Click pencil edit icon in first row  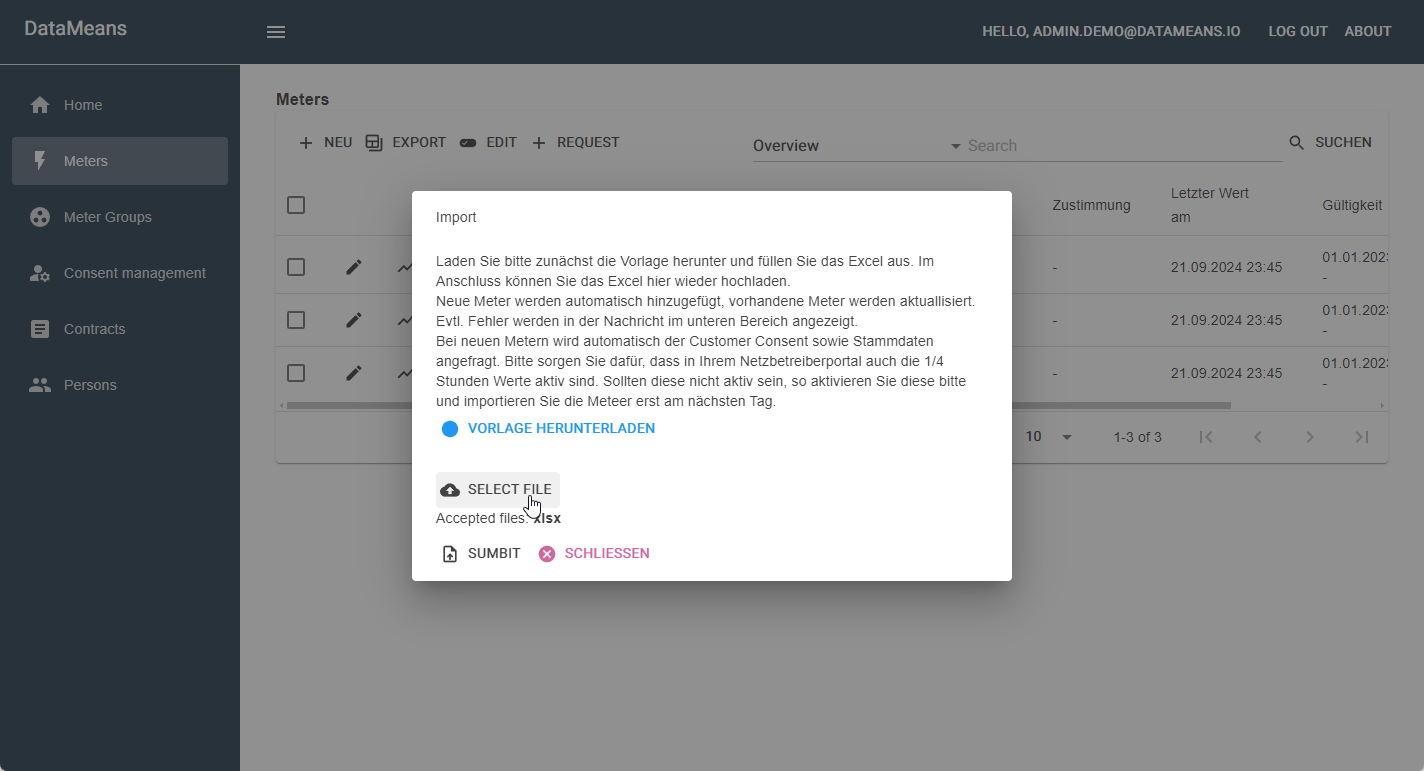pos(354,267)
